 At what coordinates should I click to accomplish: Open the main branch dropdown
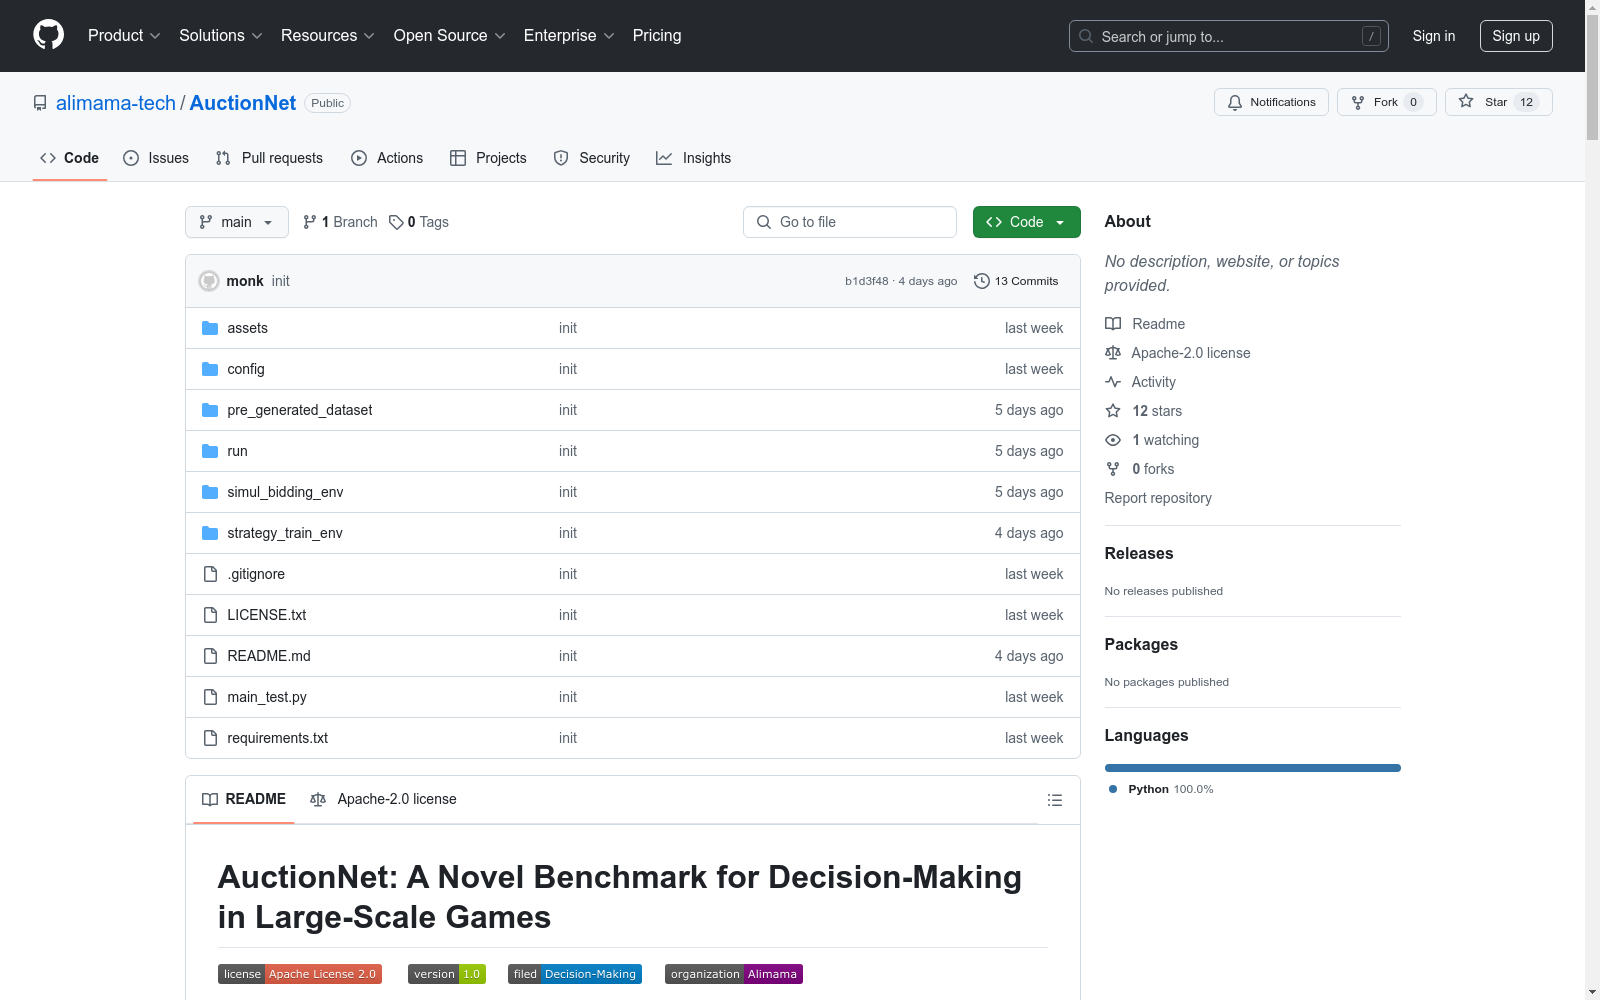(236, 222)
